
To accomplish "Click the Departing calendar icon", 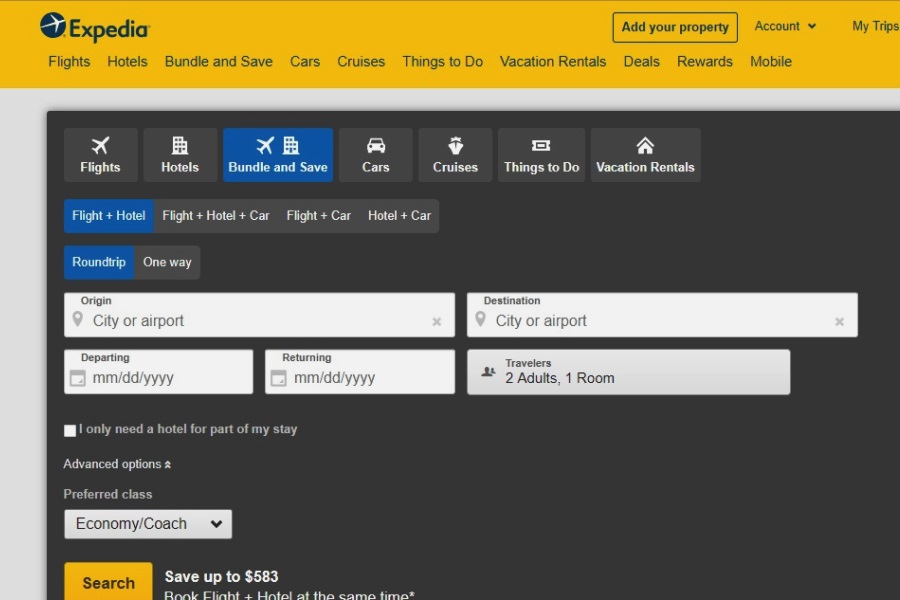I will pyautogui.click(x=77, y=378).
